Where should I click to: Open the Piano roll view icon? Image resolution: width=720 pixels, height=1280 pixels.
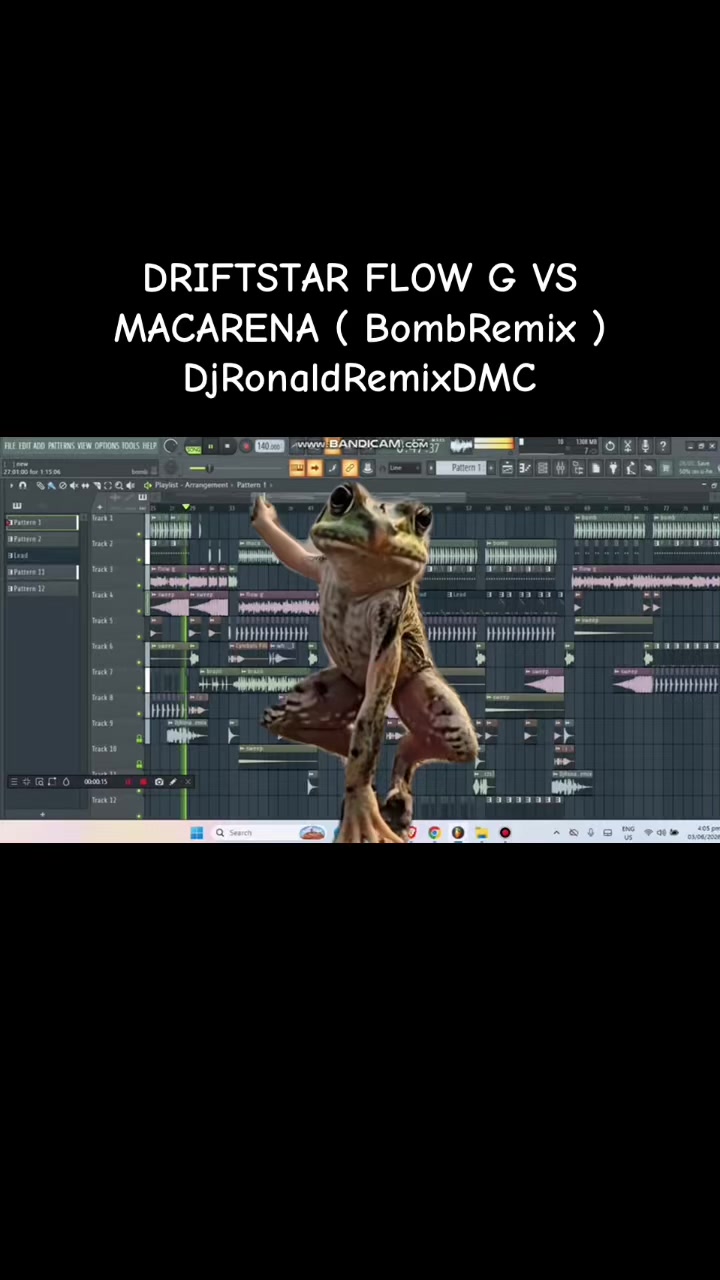(x=524, y=468)
